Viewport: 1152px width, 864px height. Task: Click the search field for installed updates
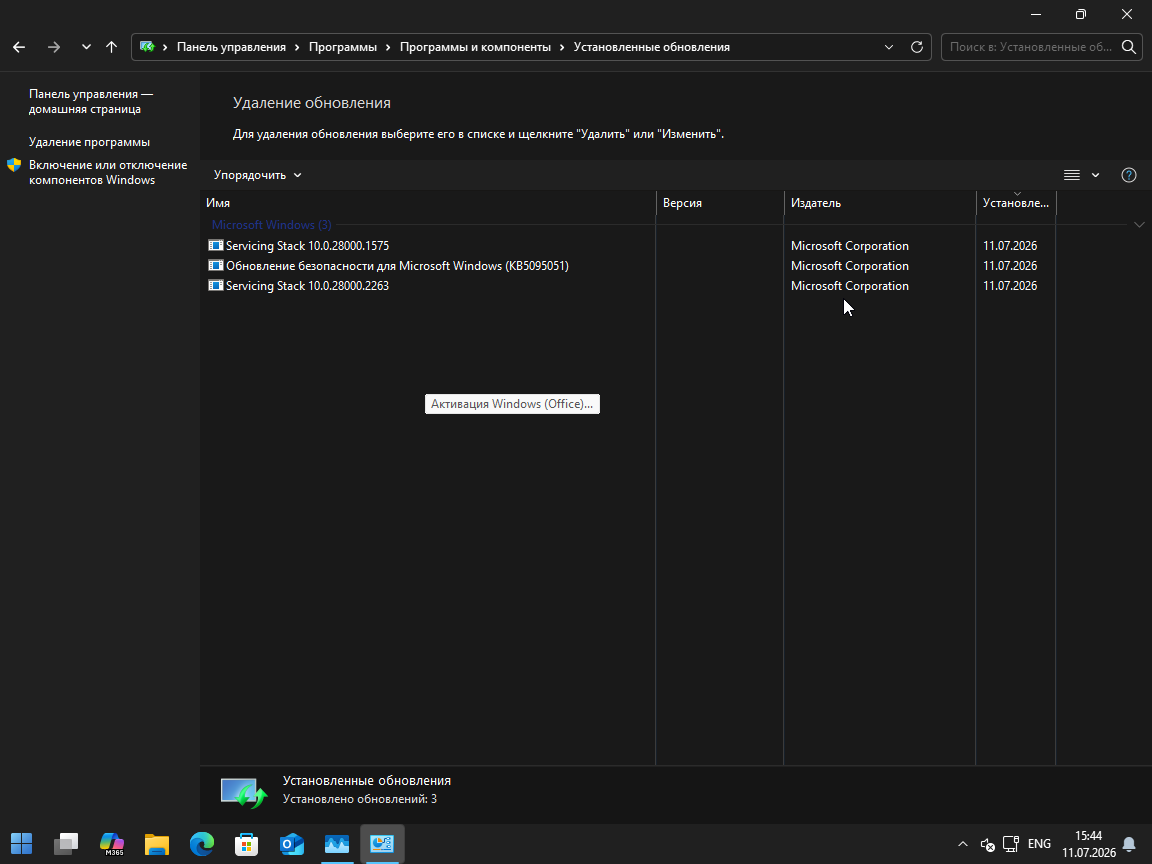(1032, 47)
